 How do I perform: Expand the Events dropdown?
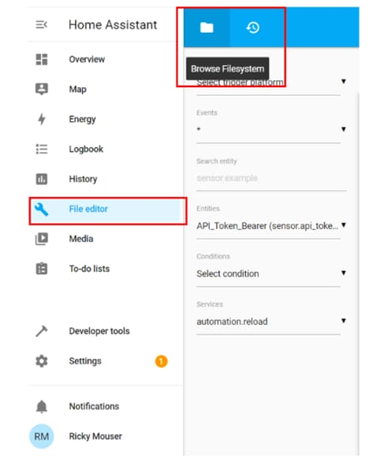(271, 129)
